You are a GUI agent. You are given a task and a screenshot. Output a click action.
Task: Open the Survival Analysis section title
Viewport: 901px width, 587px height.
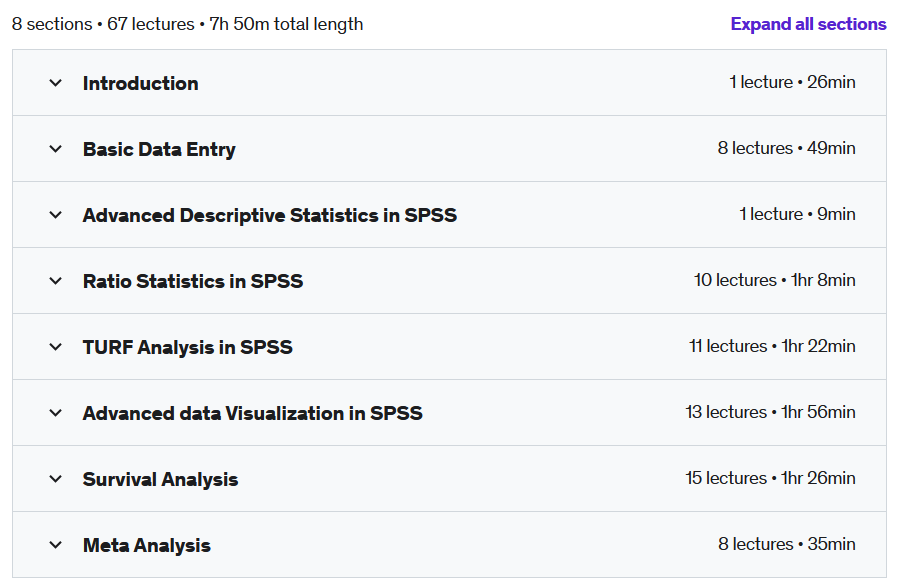point(160,480)
